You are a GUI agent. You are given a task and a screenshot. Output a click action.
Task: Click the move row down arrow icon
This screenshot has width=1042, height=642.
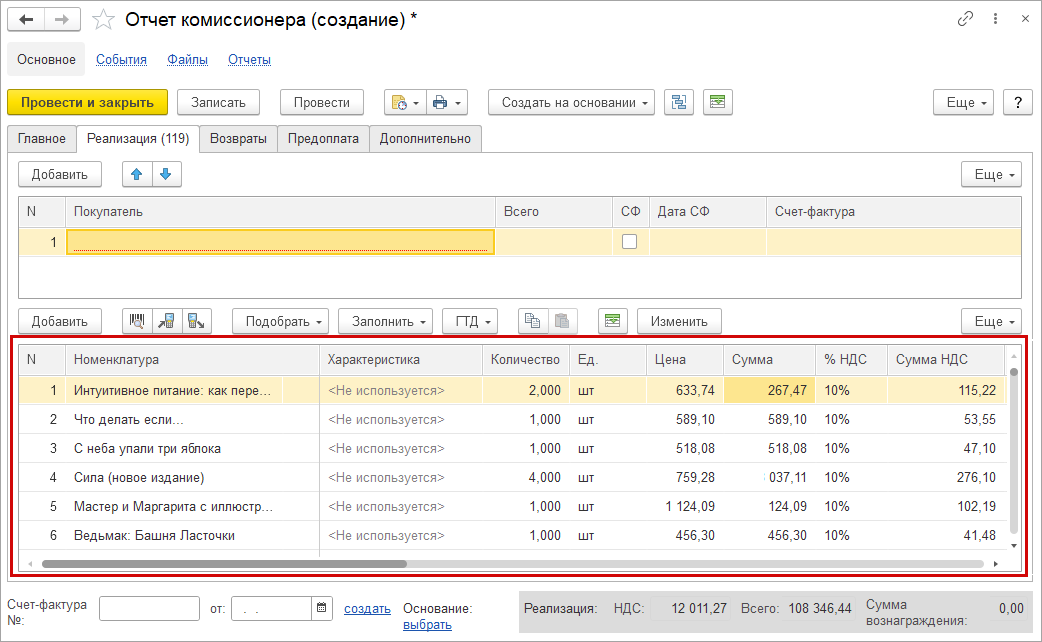(x=165, y=174)
